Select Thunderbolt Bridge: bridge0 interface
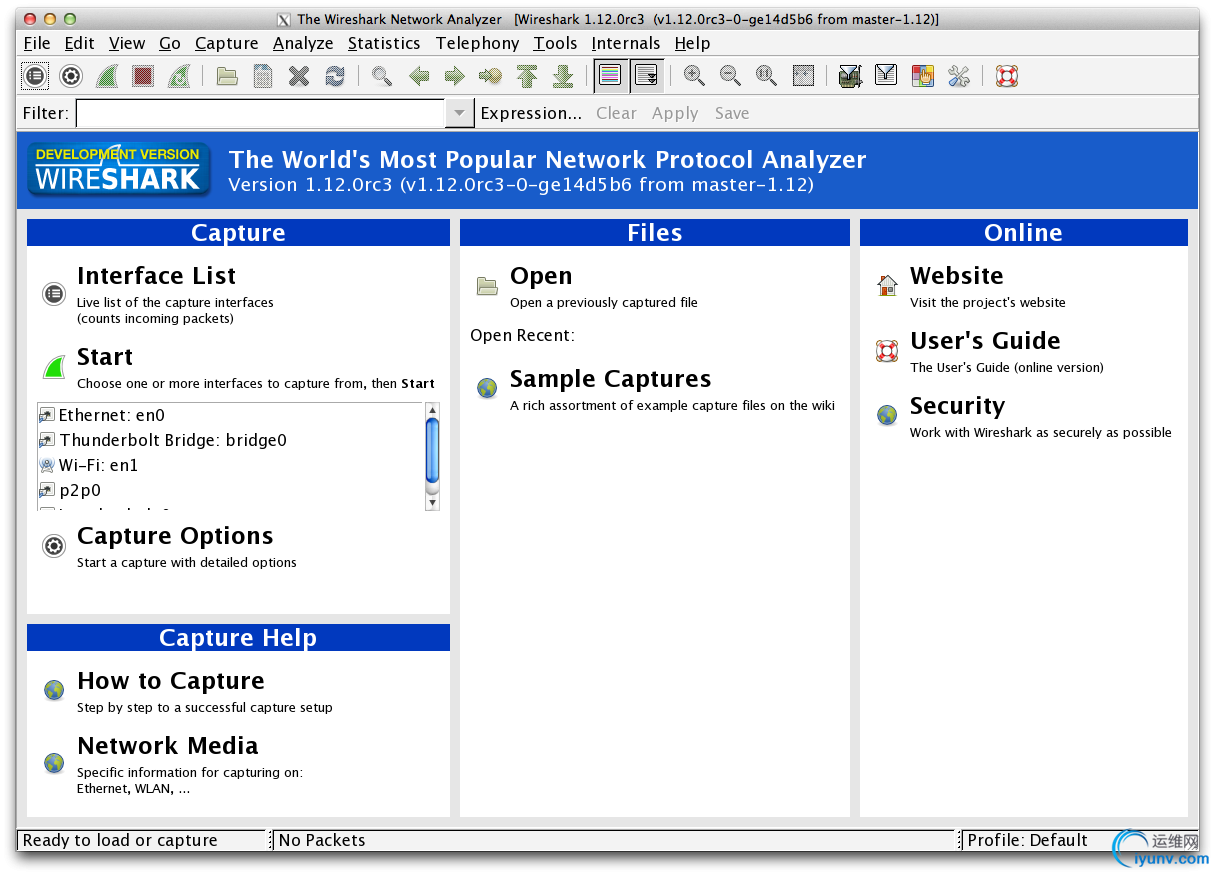 pos(173,440)
